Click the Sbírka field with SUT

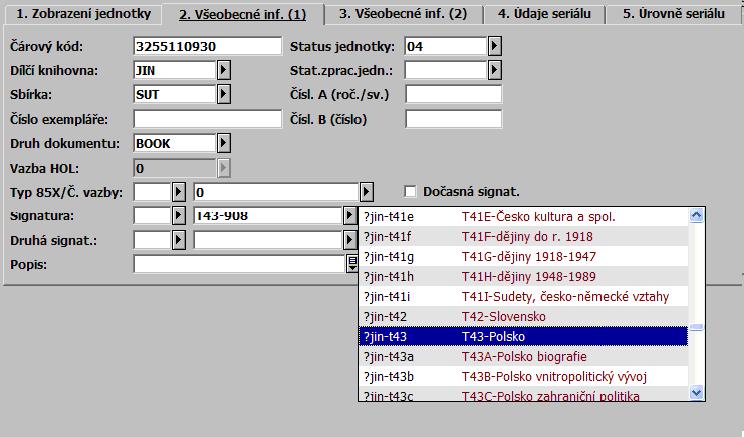[175, 94]
